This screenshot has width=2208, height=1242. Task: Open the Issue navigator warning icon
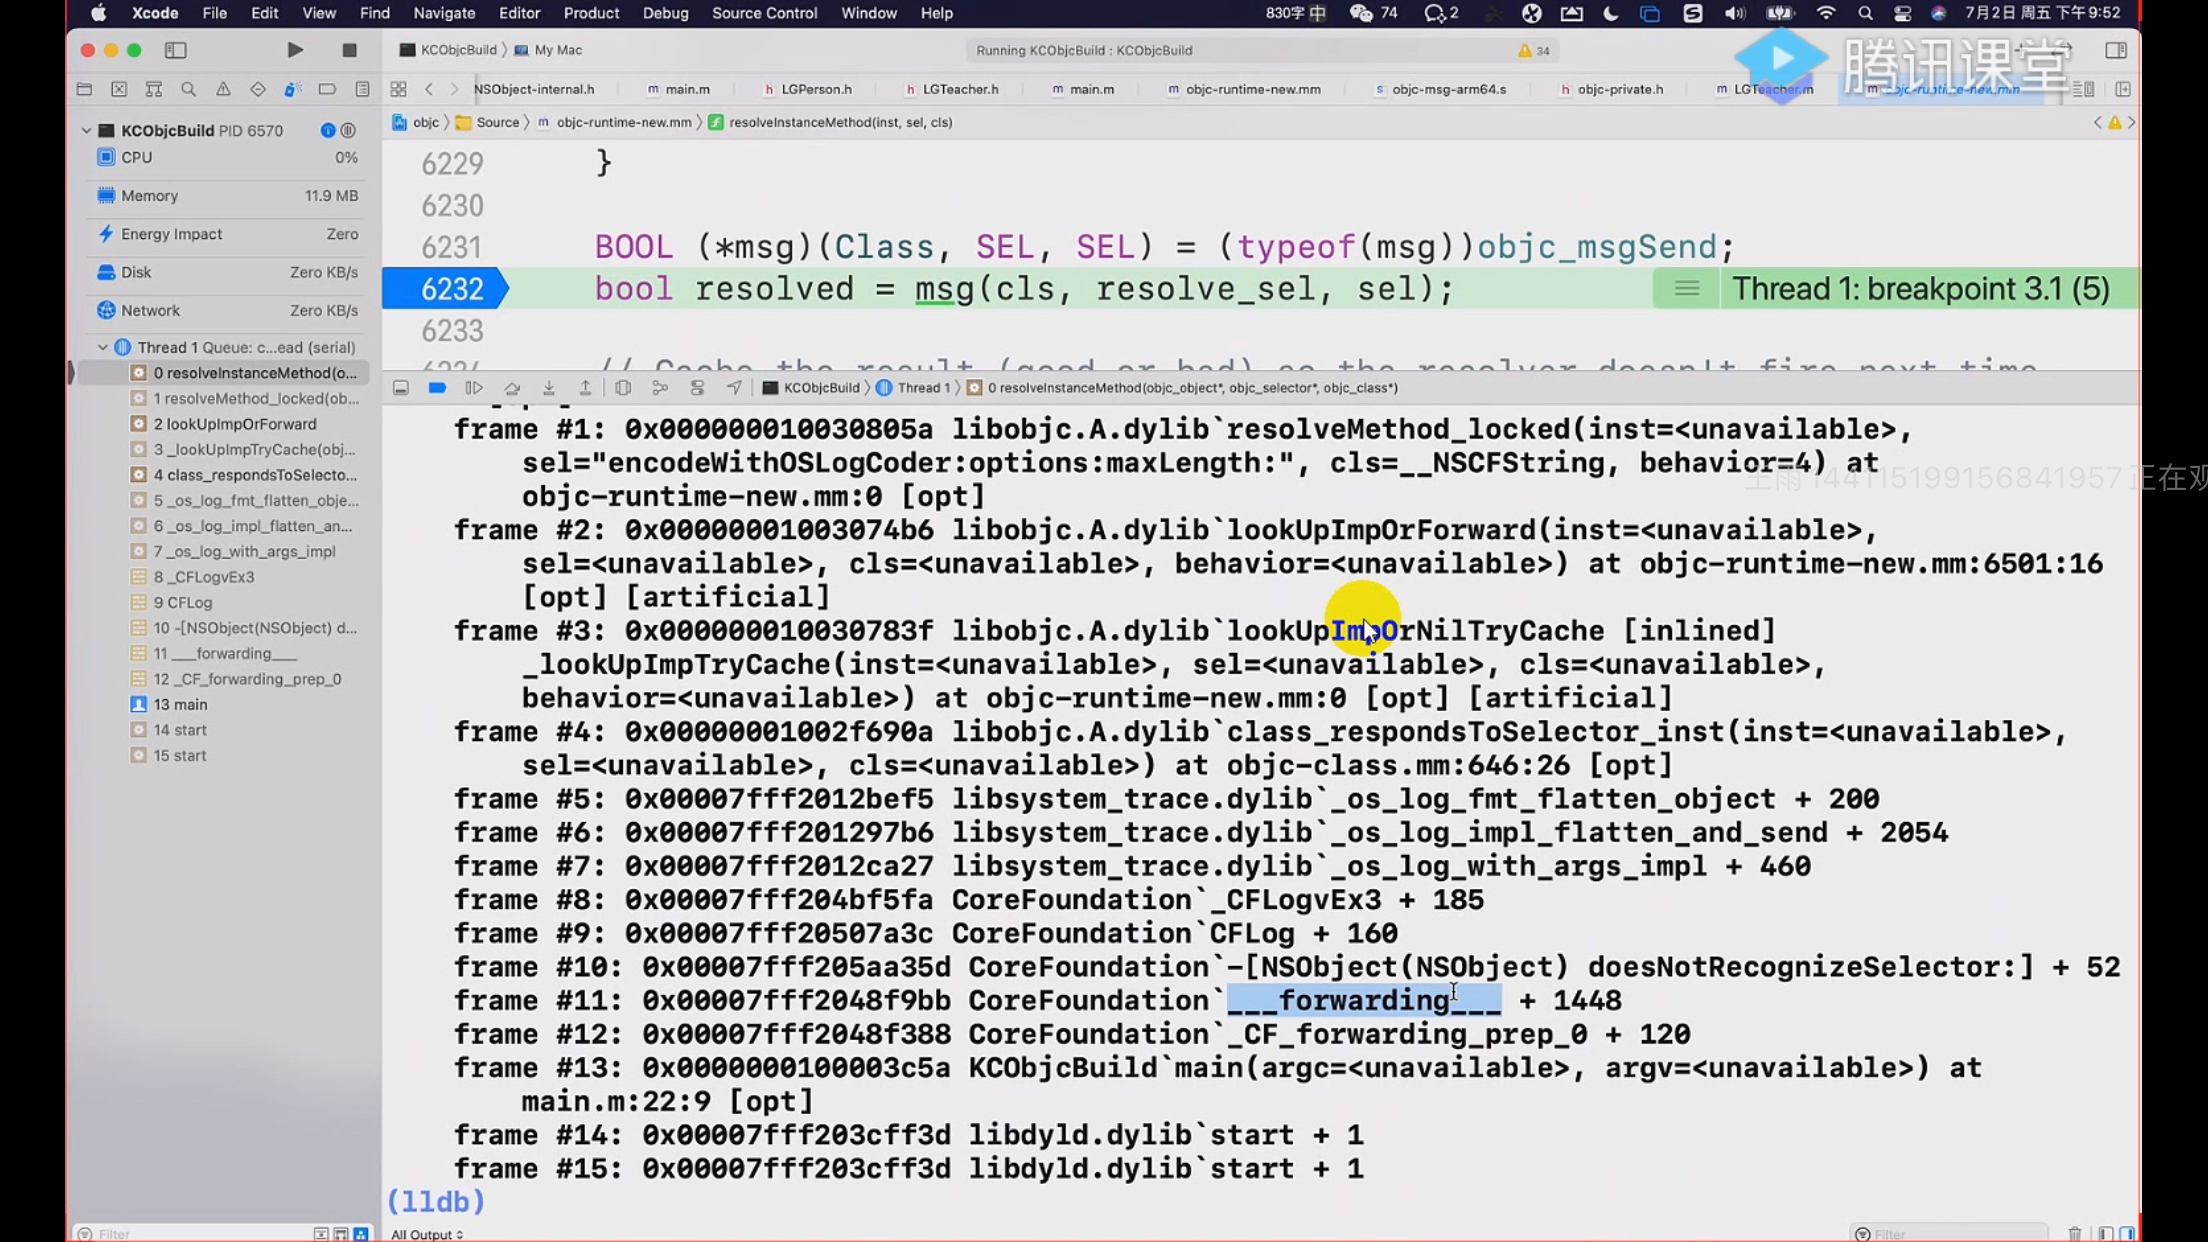(223, 89)
